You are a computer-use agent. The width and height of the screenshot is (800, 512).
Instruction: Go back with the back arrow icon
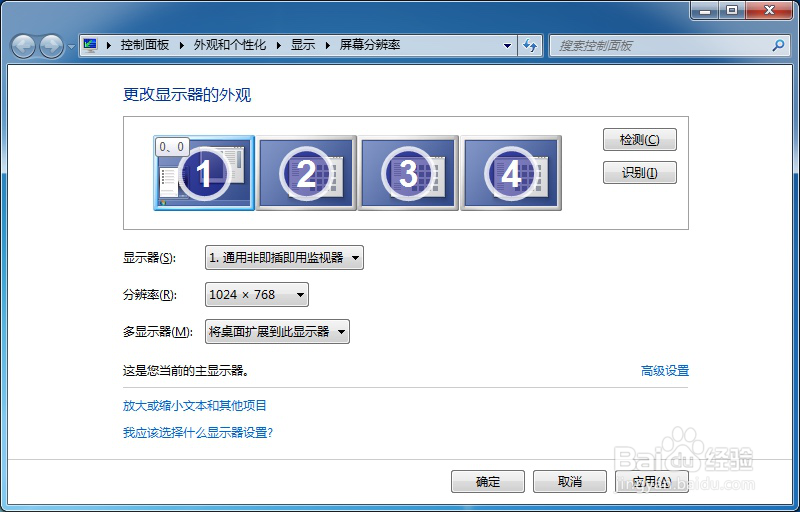click(x=23, y=46)
